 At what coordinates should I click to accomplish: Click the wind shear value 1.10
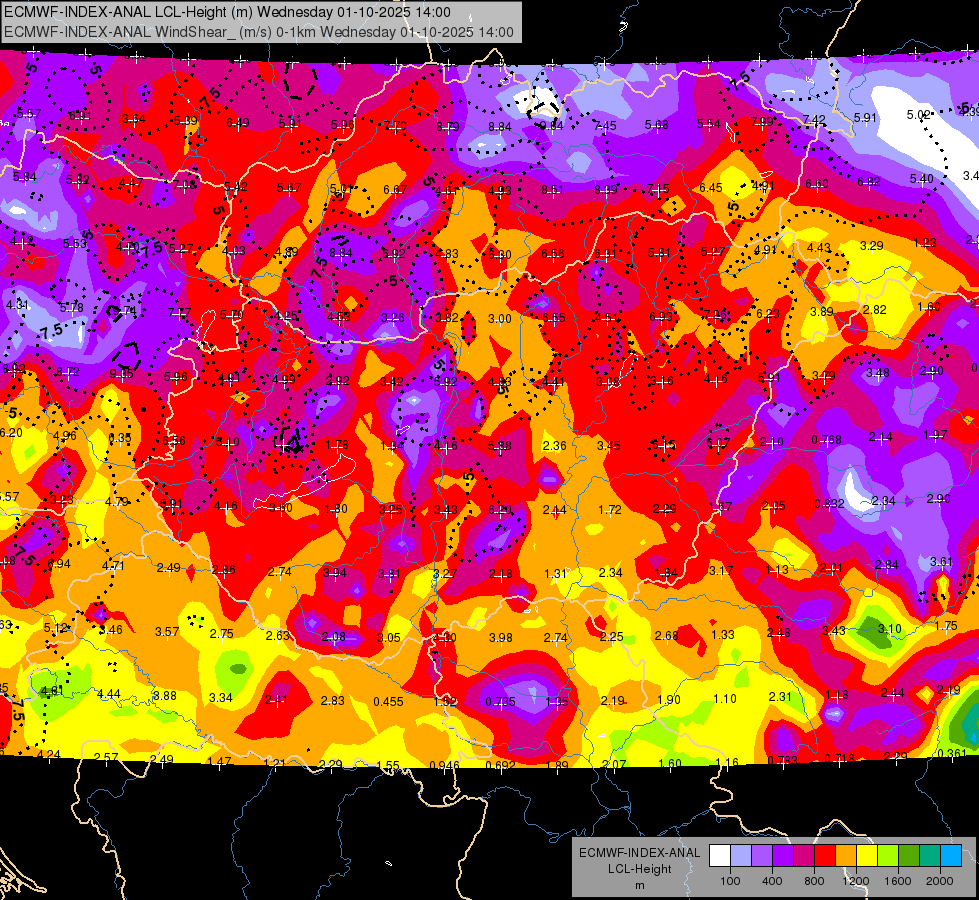point(725,699)
